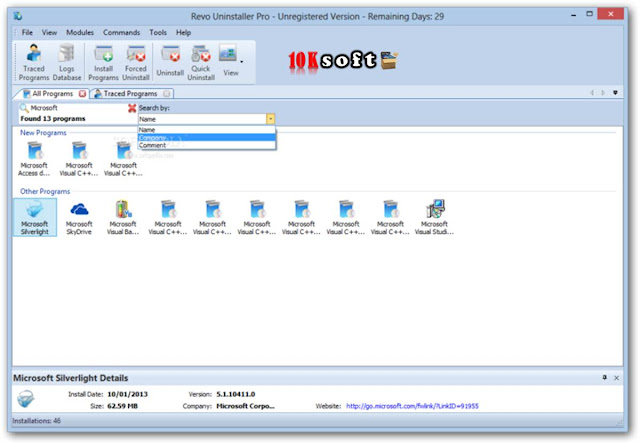The height and width of the screenshot is (444, 640).
Task: Click the magnifier icon in the search box
Action: [x=24, y=108]
